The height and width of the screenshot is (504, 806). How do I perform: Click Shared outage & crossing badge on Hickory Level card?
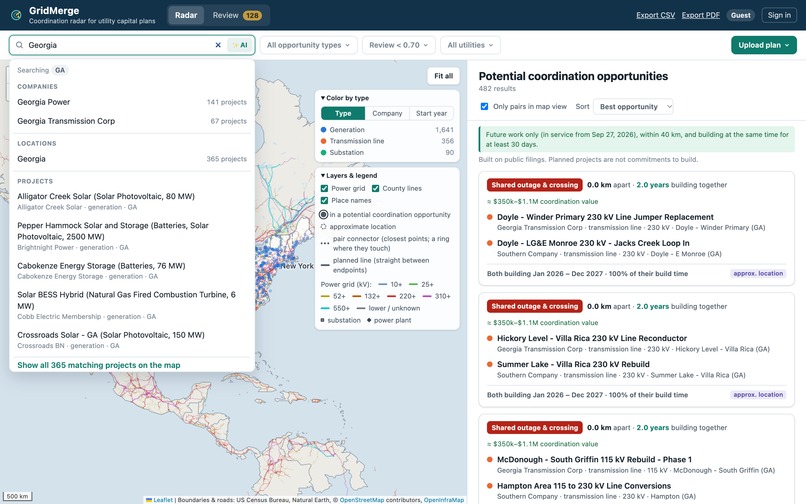[x=535, y=307]
